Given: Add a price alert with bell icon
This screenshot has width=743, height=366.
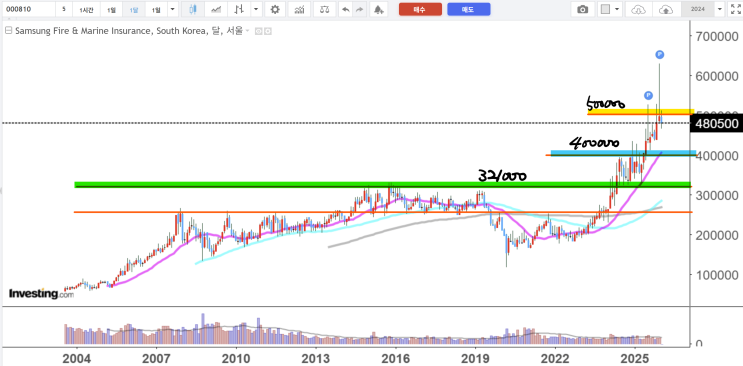Looking at the screenshot, I should [379, 9].
